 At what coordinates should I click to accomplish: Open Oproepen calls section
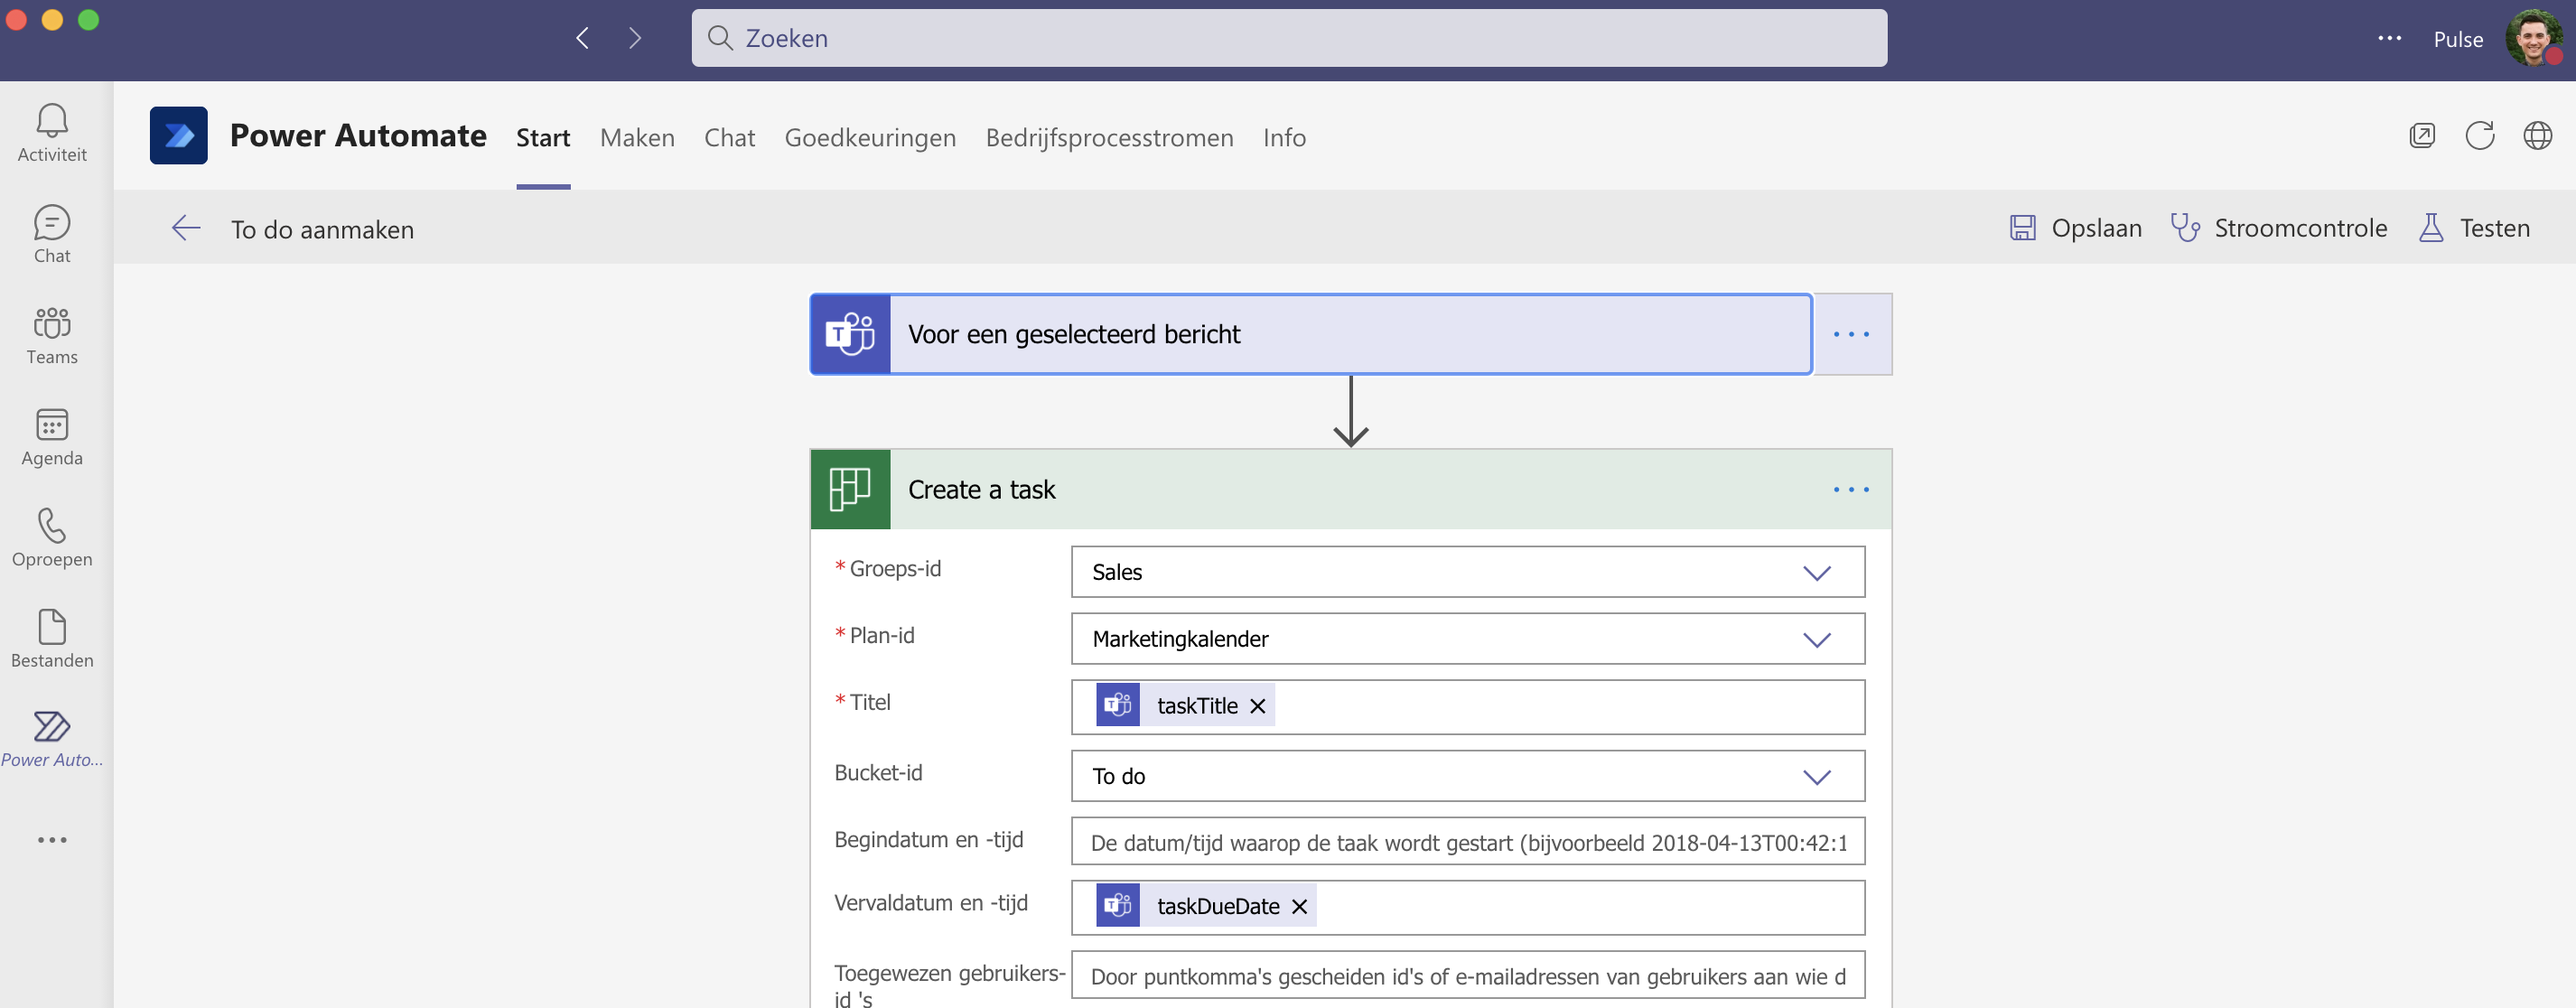click(x=52, y=538)
